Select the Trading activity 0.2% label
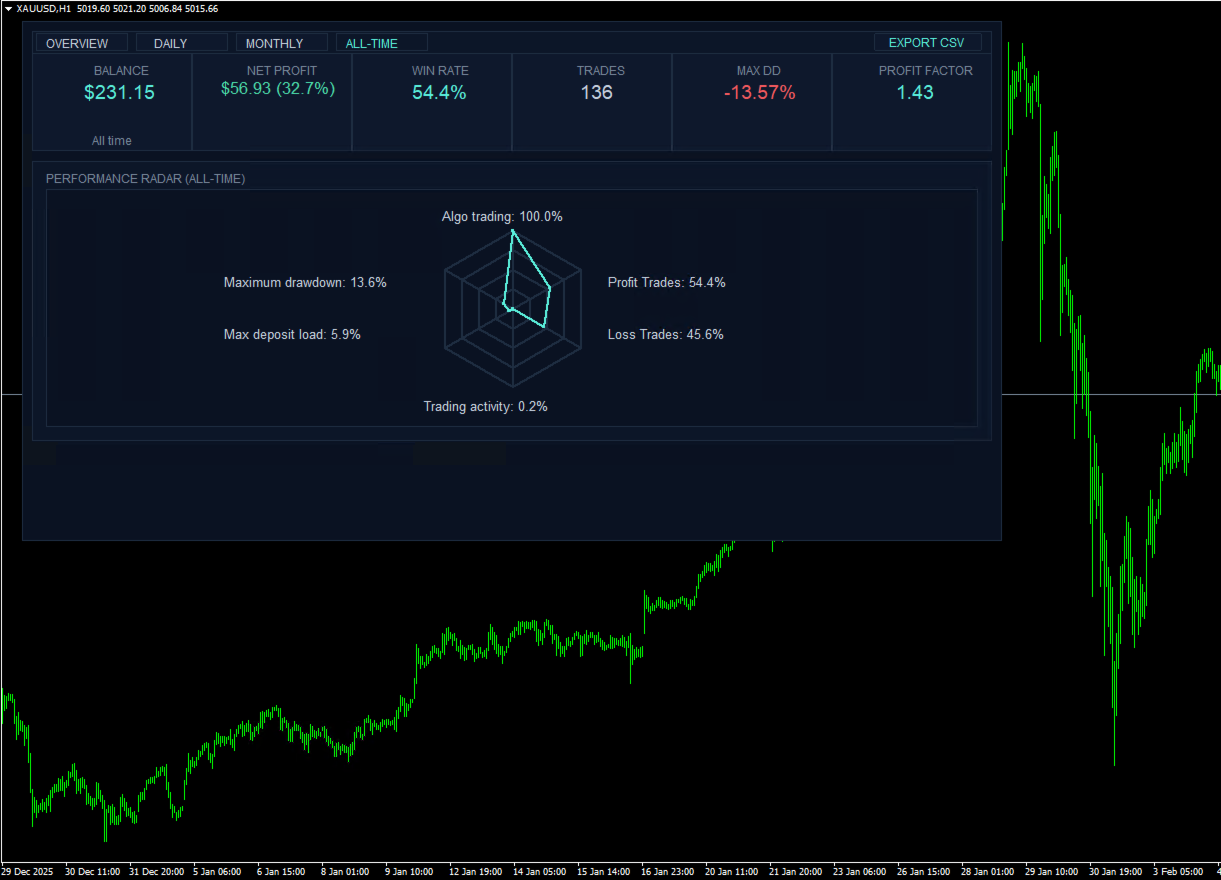Image resolution: width=1221 pixels, height=880 pixels. [x=485, y=406]
